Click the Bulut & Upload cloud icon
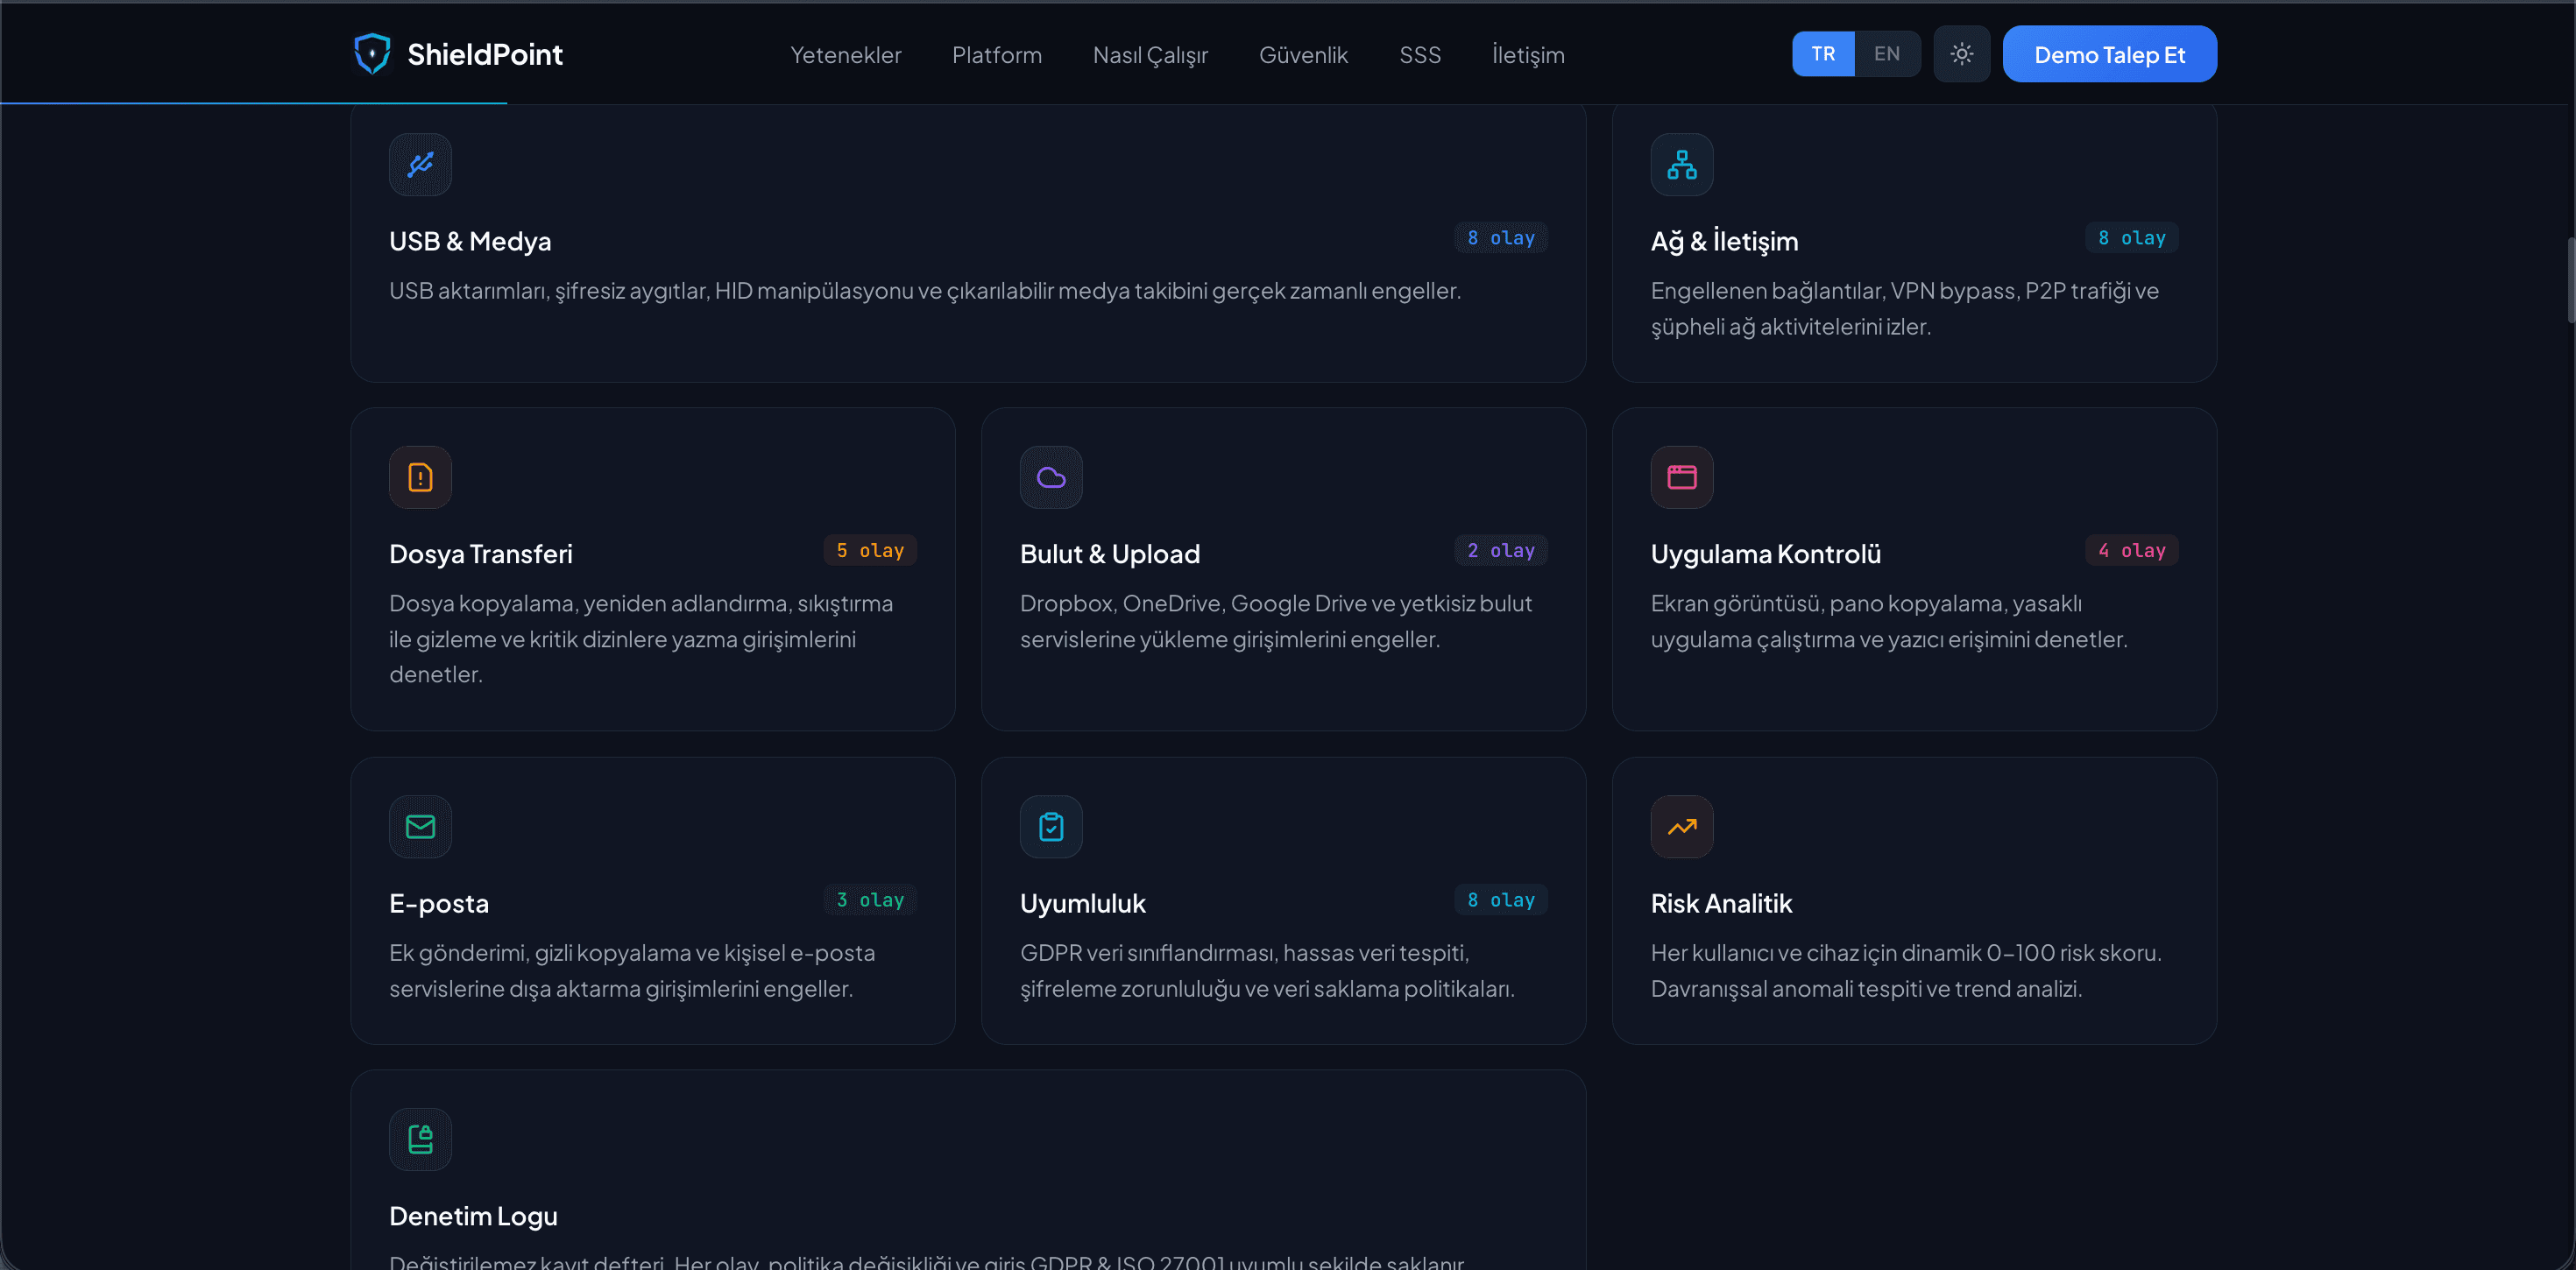Viewport: 2576px width, 1270px height. tap(1051, 477)
